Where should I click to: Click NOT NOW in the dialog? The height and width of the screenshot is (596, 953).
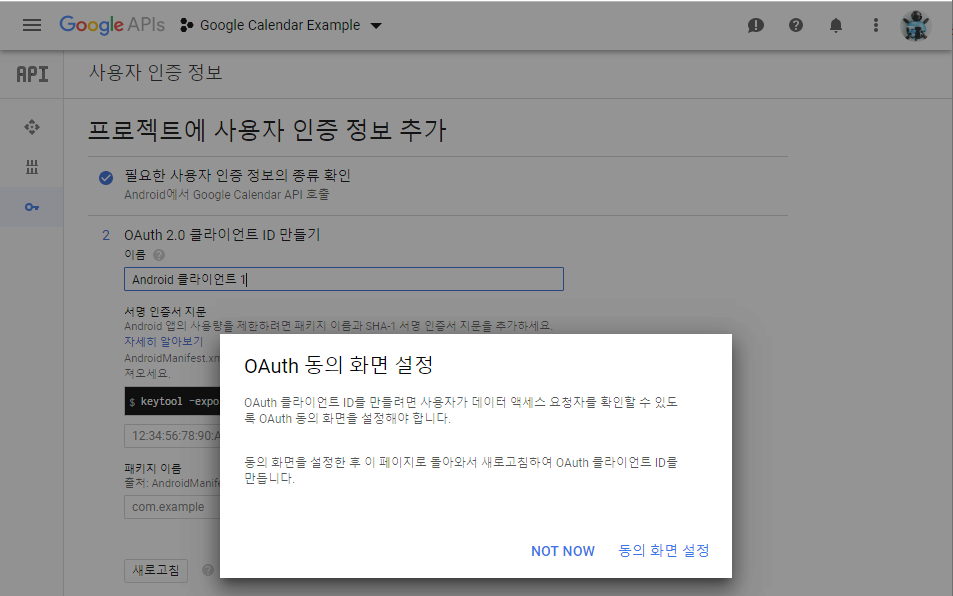(x=563, y=551)
